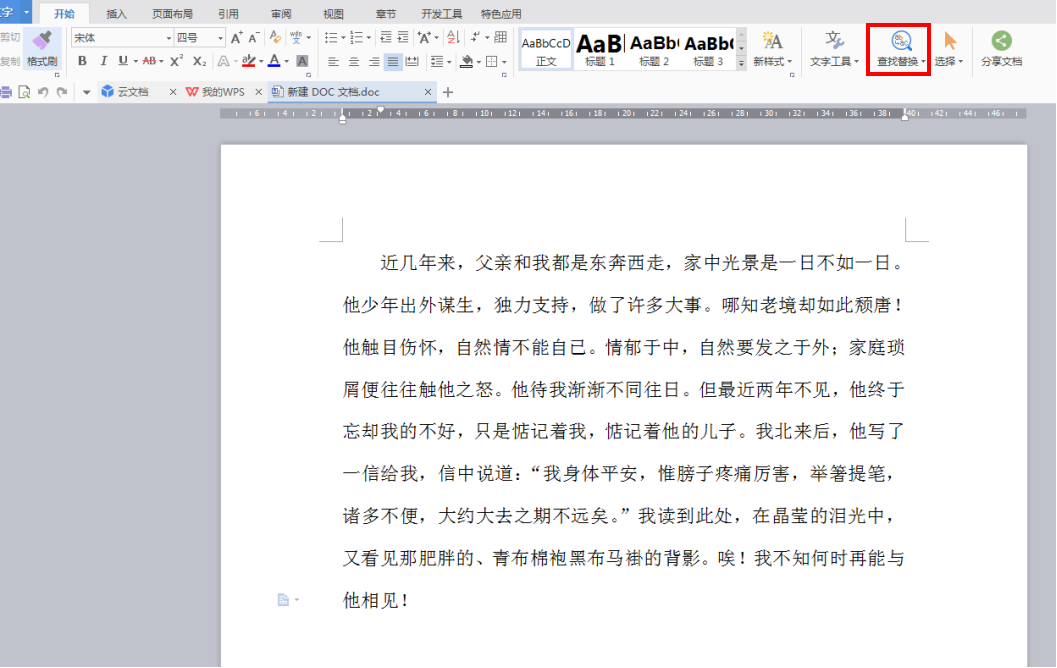
Task: Select the 格式刷 (Format Painter) tool
Action: [x=40, y=48]
